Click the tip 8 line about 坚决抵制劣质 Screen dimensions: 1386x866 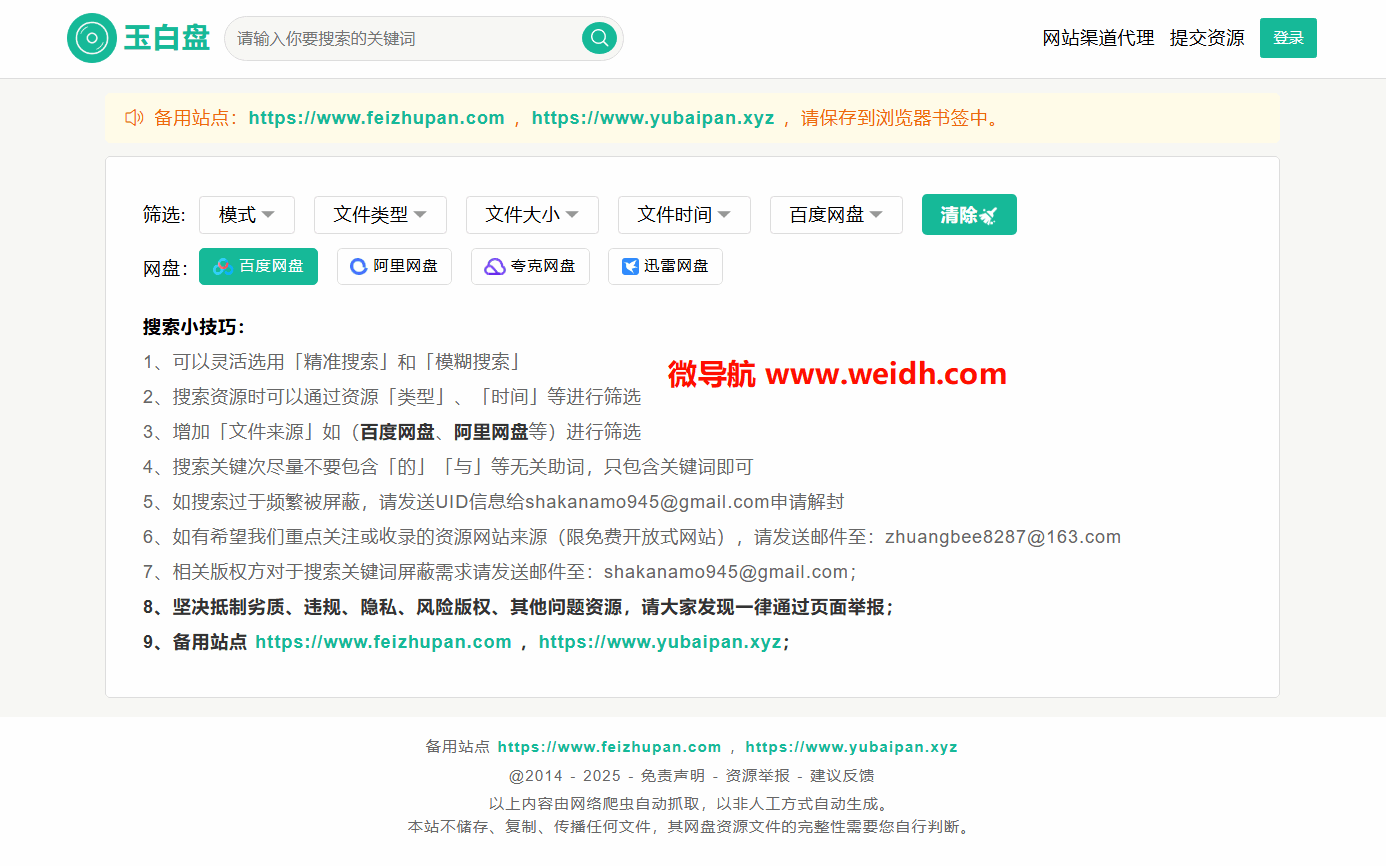point(518,607)
